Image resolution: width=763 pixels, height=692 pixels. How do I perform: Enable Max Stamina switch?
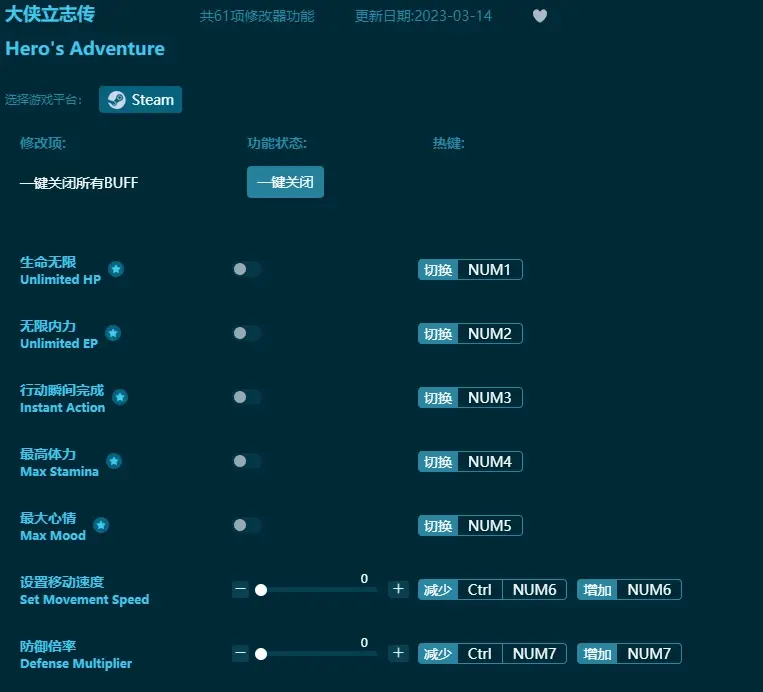click(247, 461)
